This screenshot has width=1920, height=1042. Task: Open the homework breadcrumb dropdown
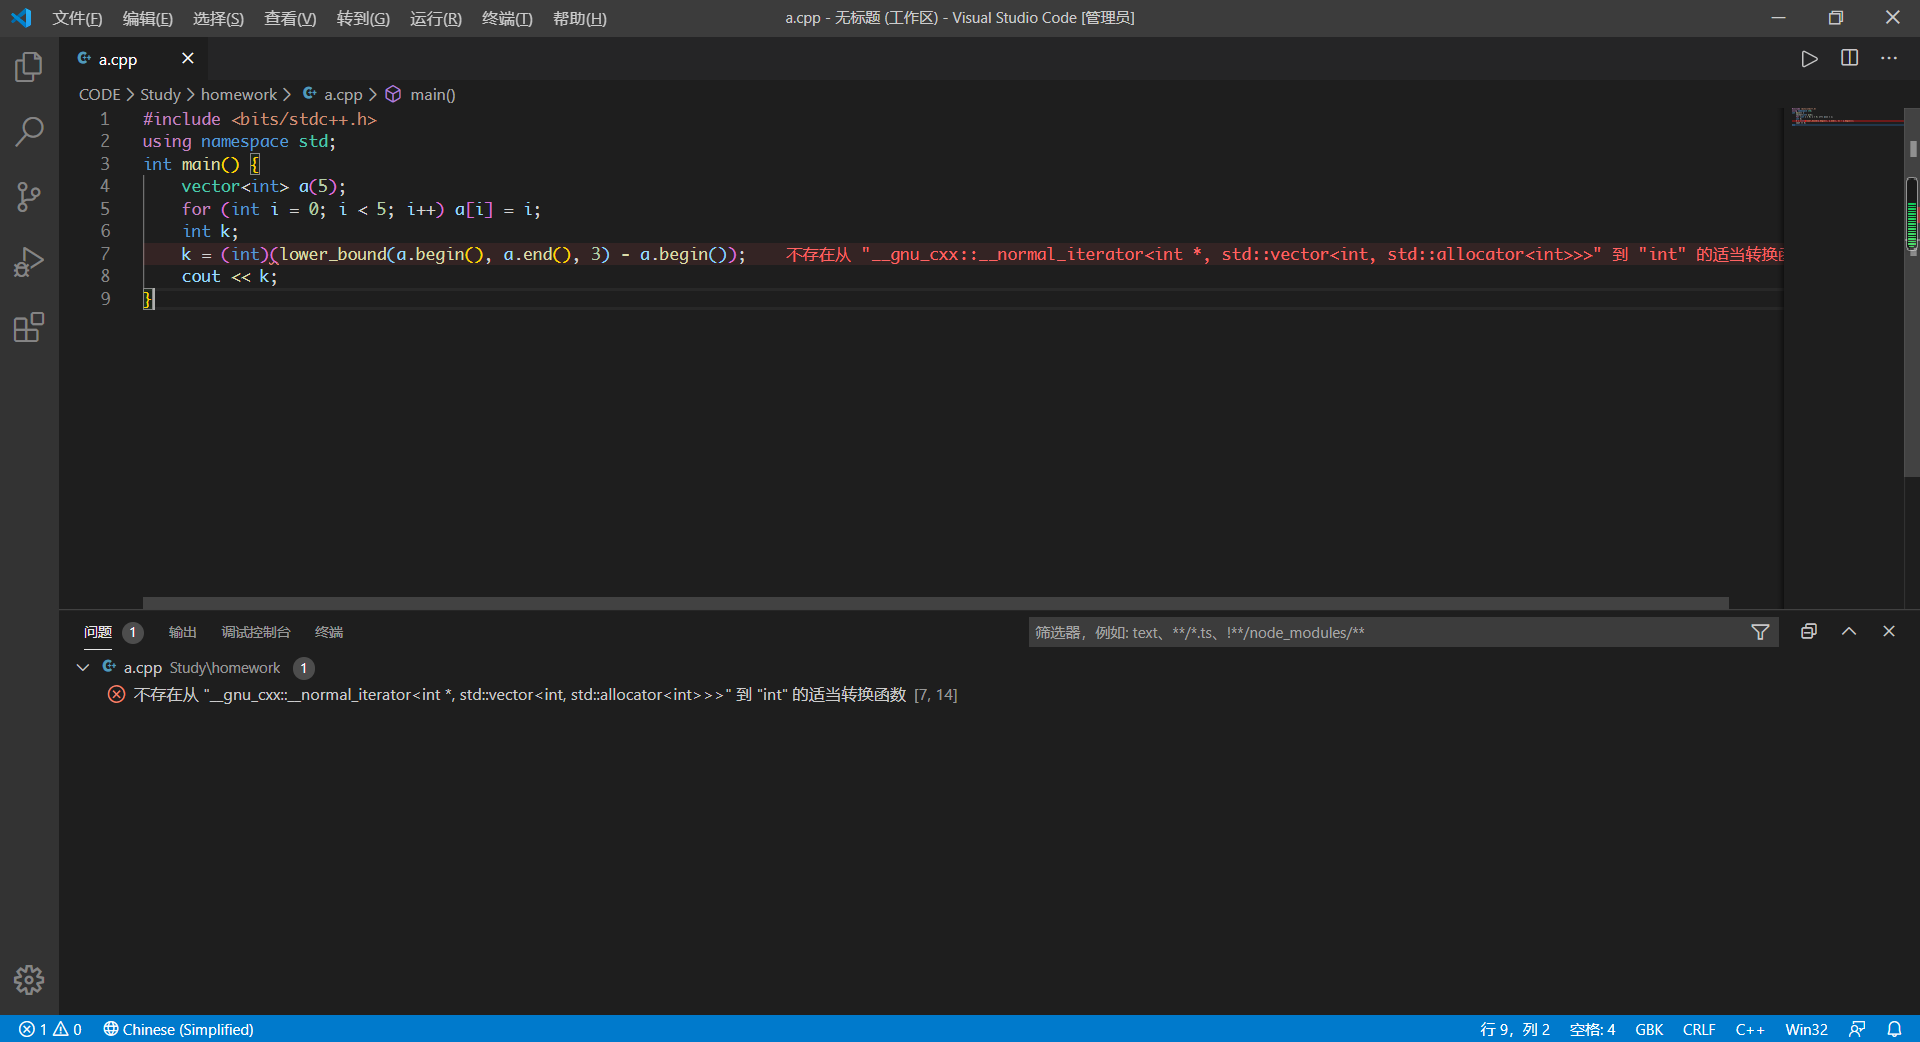239,94
